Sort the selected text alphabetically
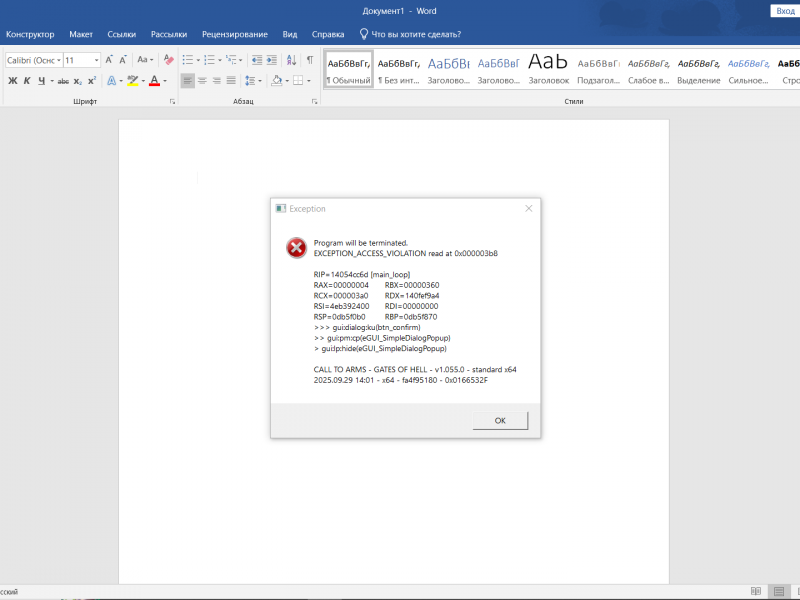This screenshot has height=600, width=800. [292, 60]
